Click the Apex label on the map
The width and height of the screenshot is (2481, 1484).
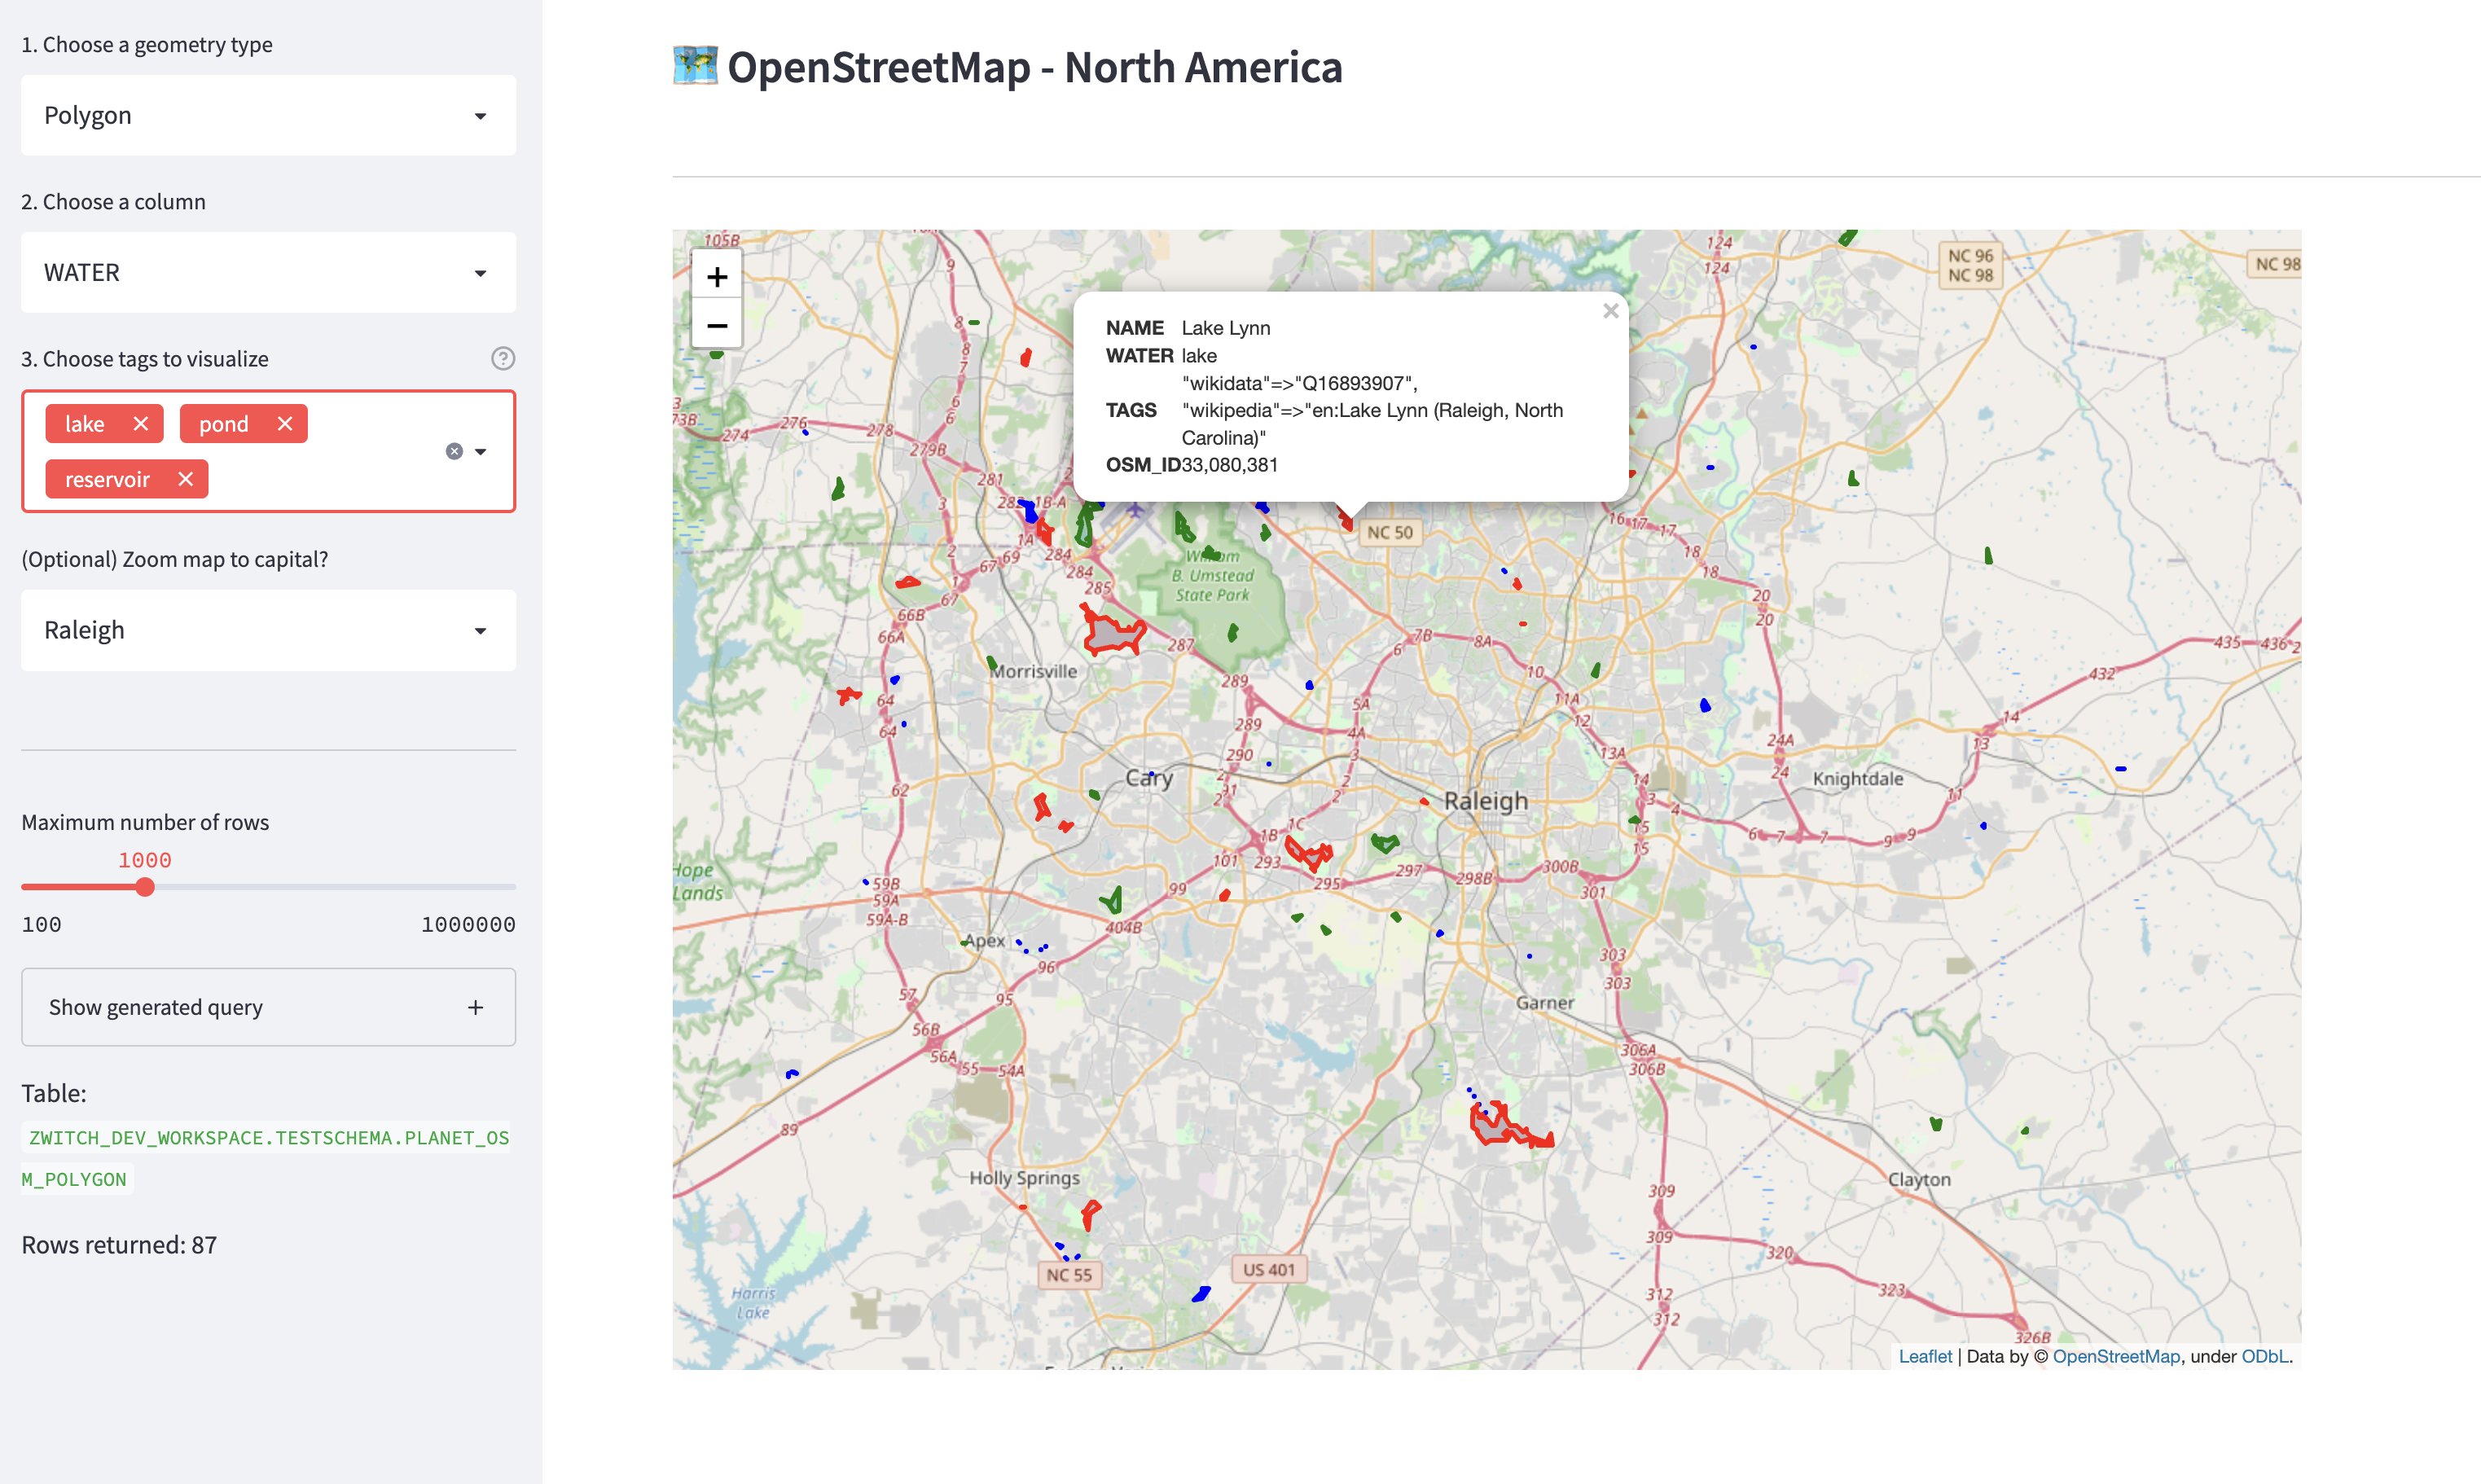tap(985, 941)
